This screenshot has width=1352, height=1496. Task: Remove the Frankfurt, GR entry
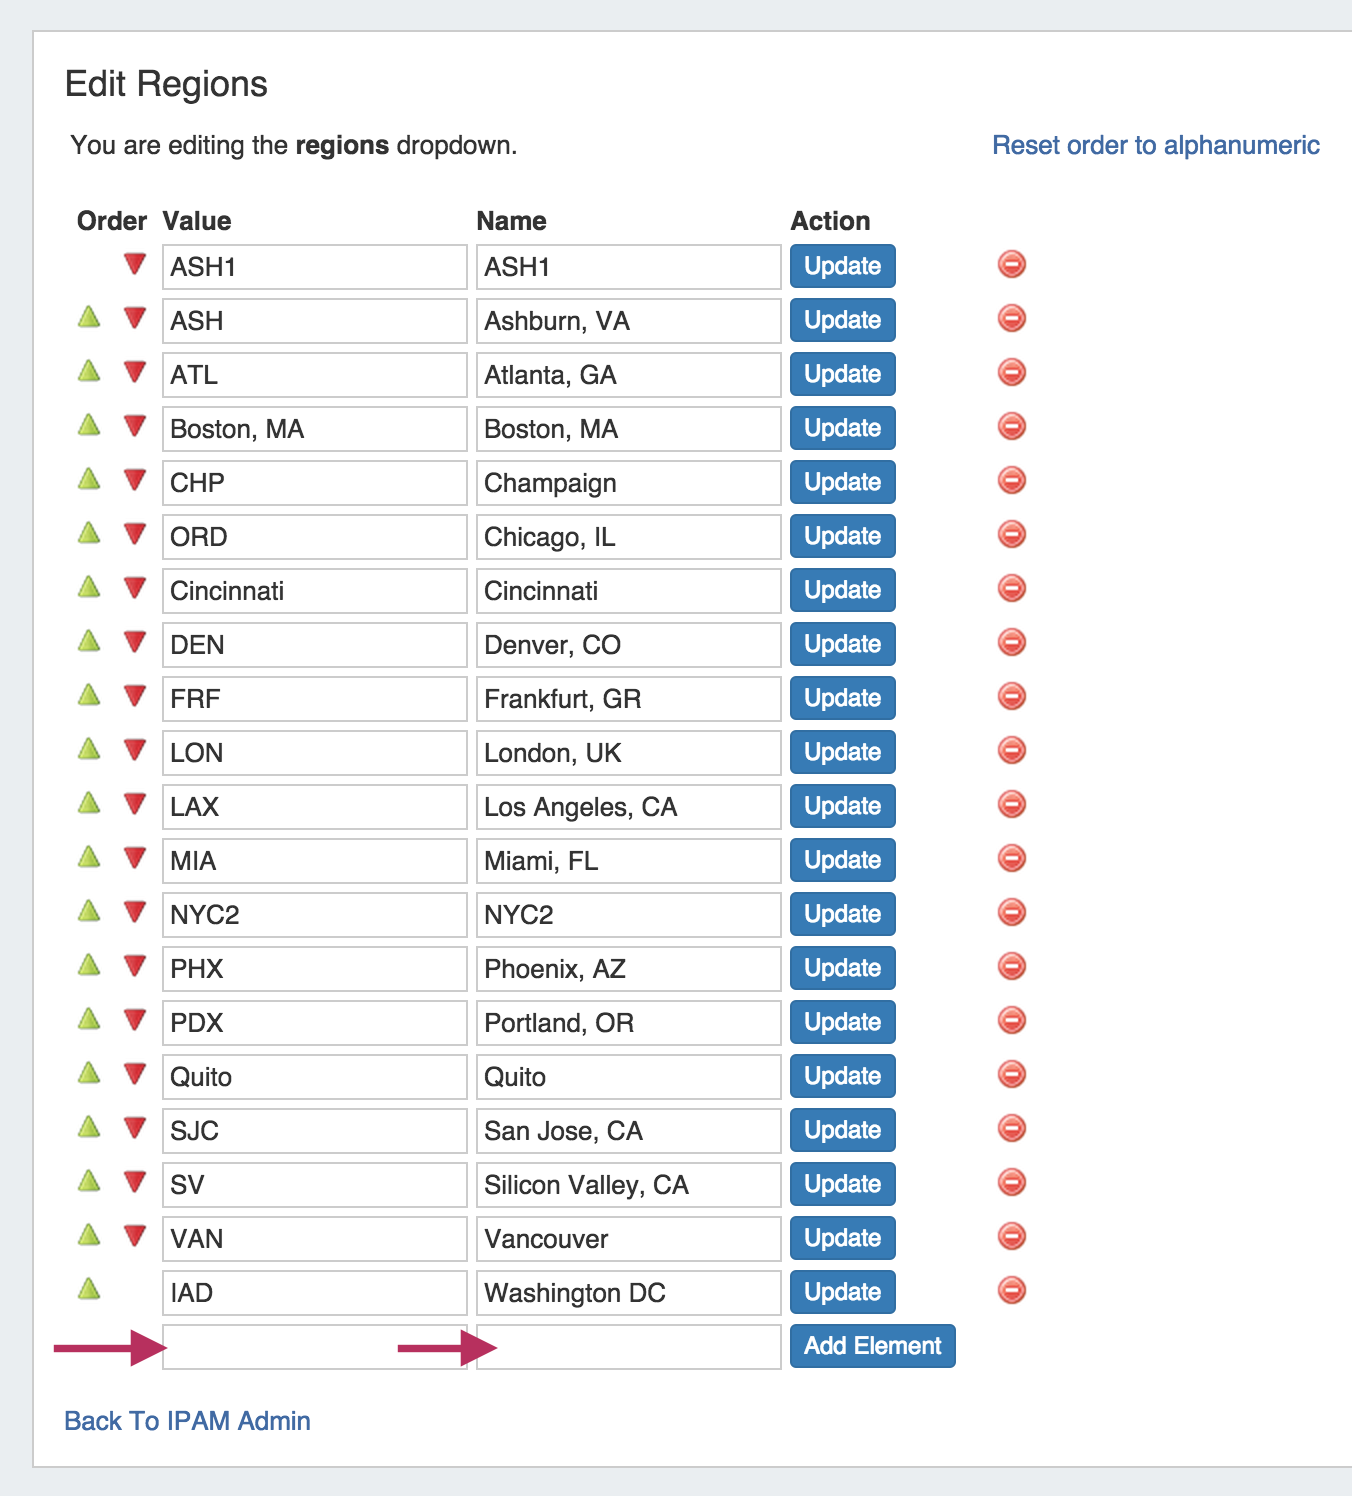1012,697
